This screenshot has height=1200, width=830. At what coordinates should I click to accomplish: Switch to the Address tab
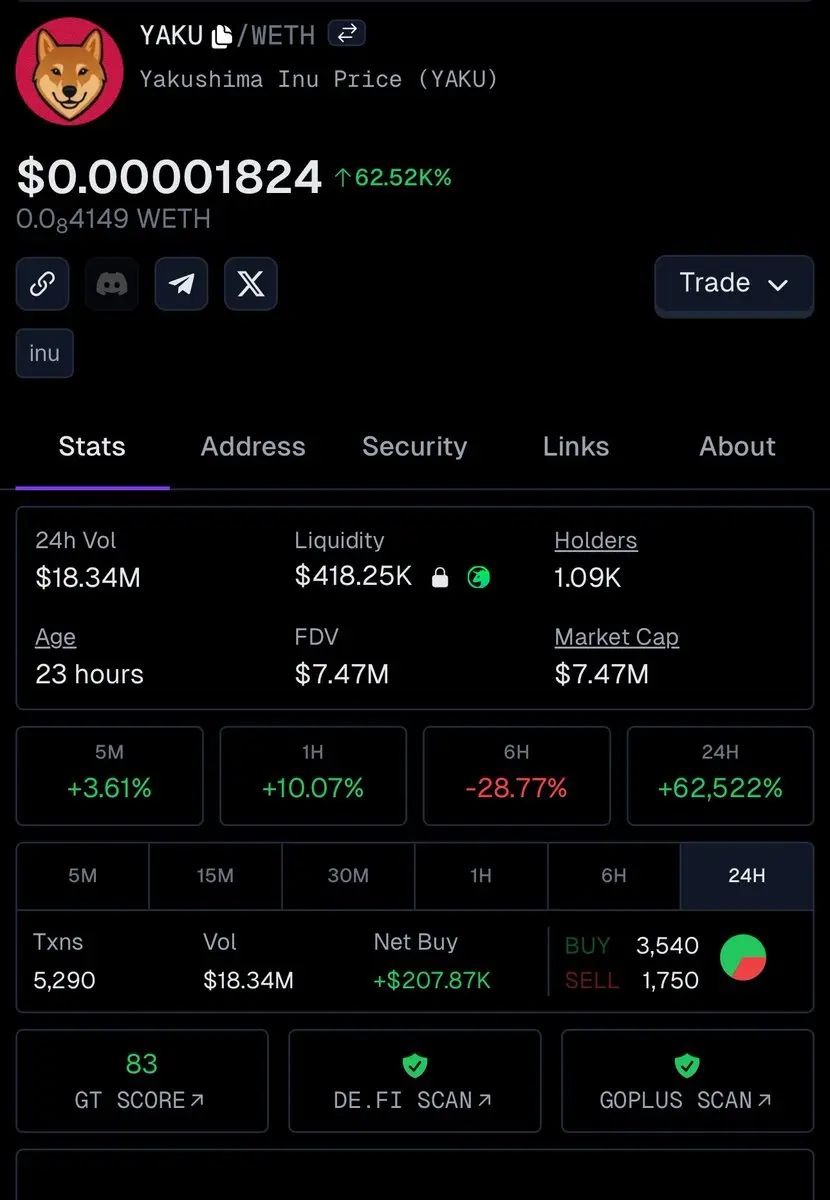[x=253, y=446]
